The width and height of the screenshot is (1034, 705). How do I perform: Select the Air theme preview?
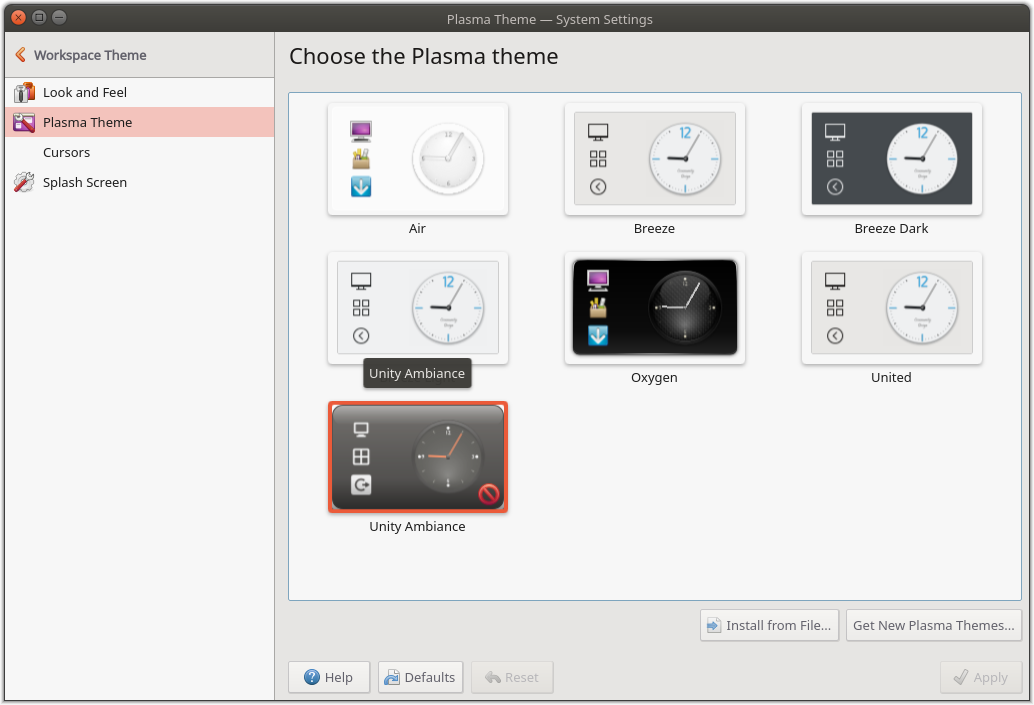417,158
